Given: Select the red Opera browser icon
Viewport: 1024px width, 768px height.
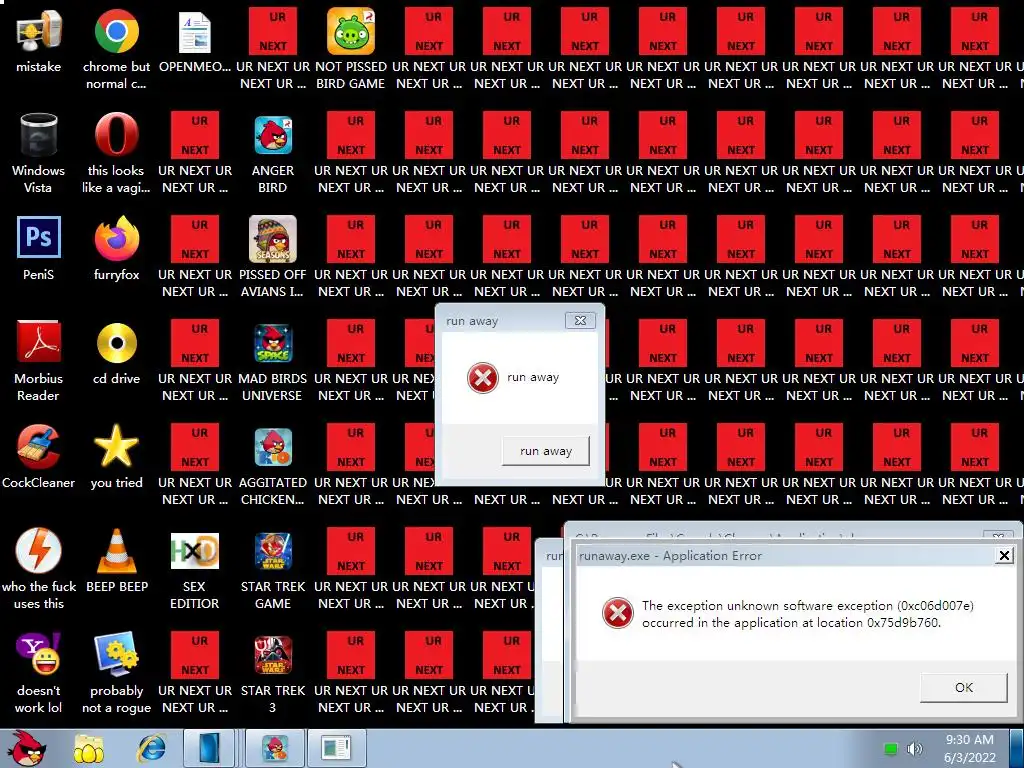Looking at the screenshot, I should [x=116, y=135].
